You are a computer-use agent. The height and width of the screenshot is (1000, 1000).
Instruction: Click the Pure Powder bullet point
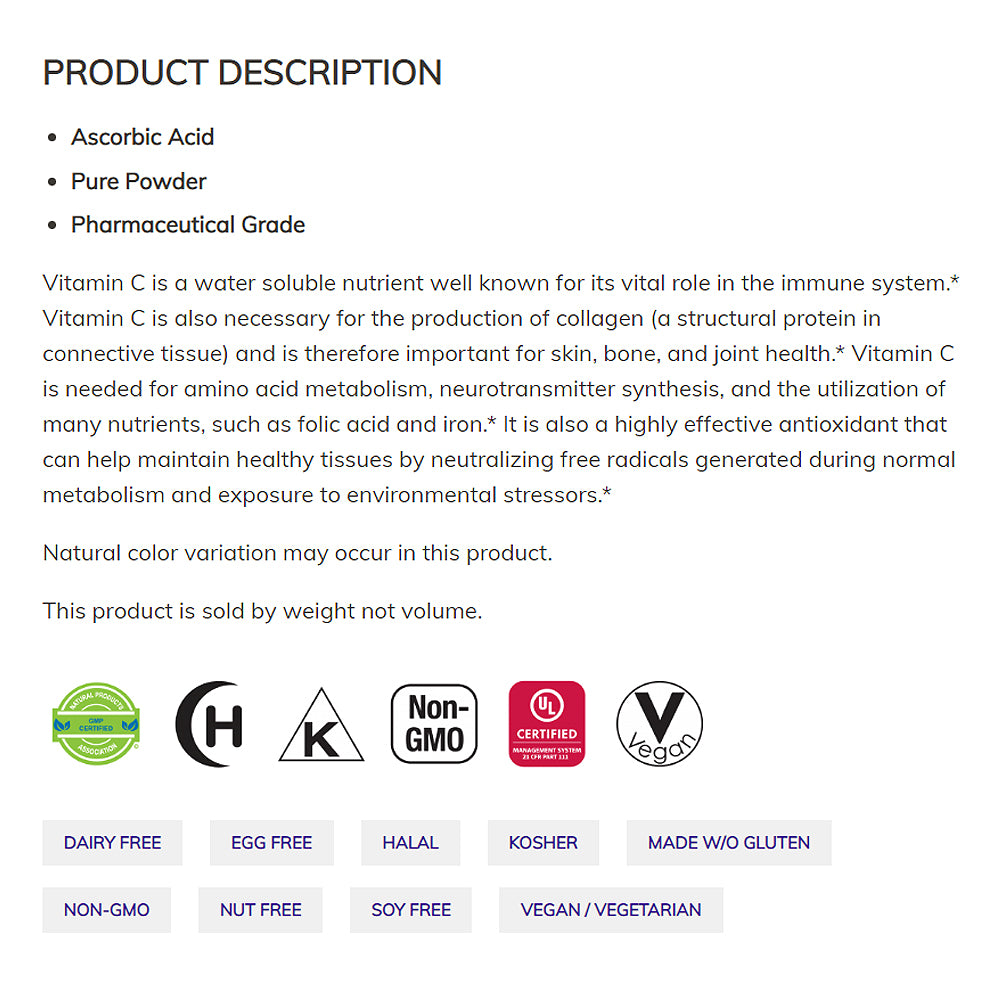(138, 181)
